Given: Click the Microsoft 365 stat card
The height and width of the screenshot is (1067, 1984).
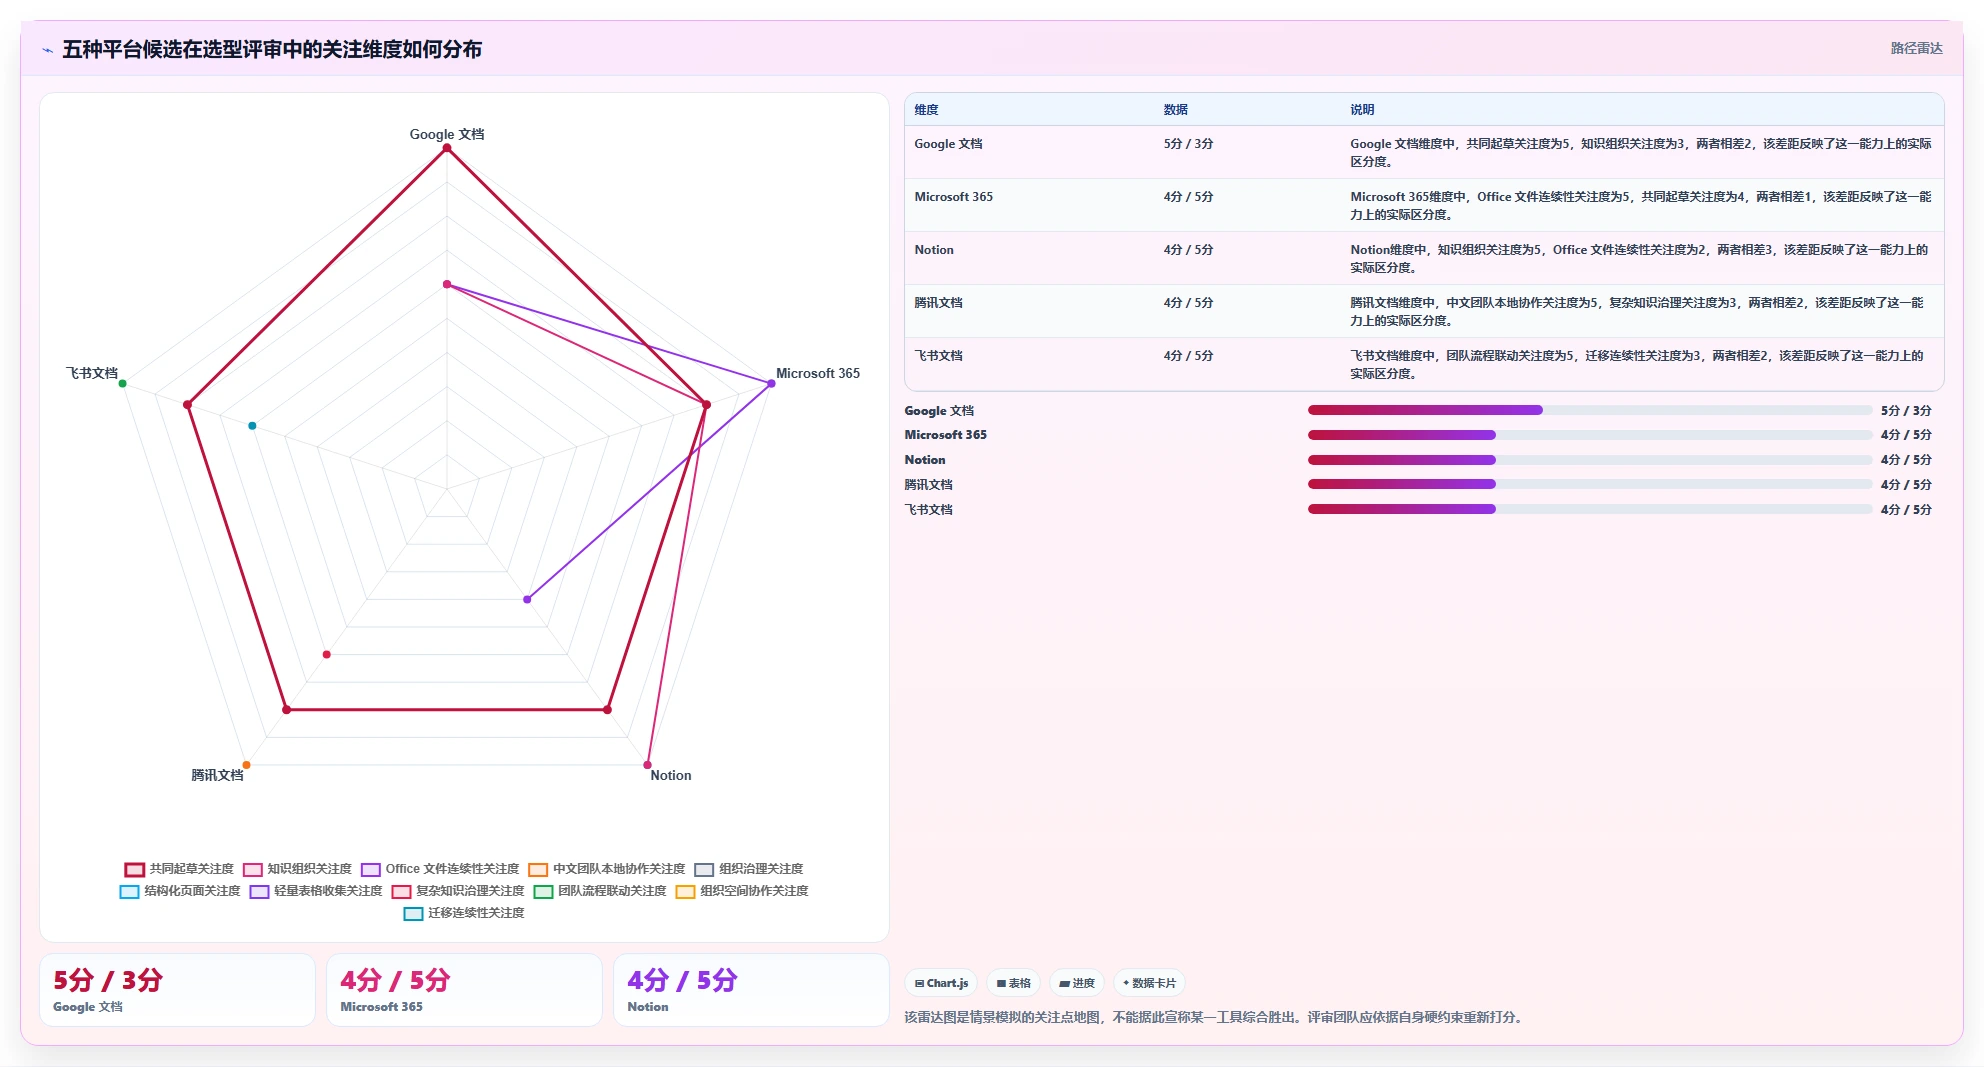Looking at the screenshot, I should [x=464, y=990].
